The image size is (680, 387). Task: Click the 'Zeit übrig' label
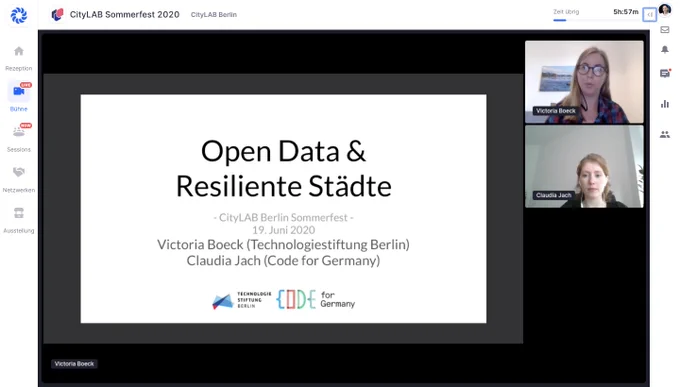(x=566, y=12)
